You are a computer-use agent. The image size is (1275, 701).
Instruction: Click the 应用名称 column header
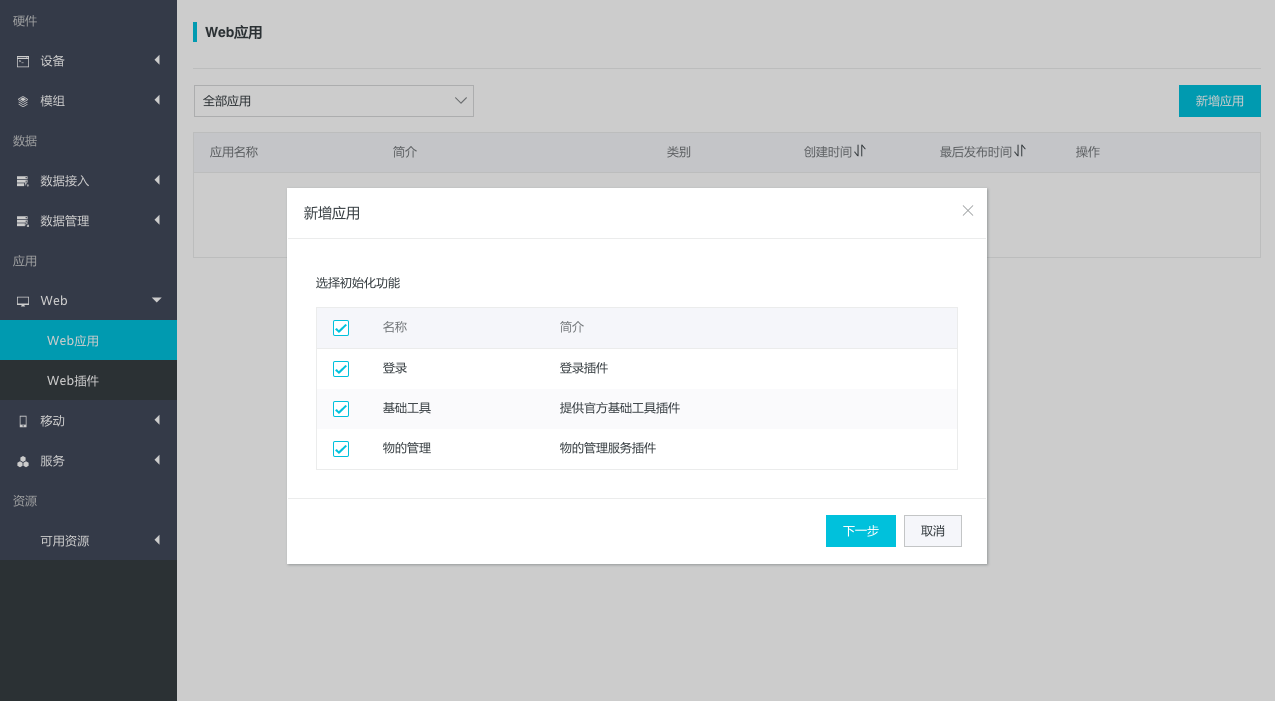click(234, 152)
